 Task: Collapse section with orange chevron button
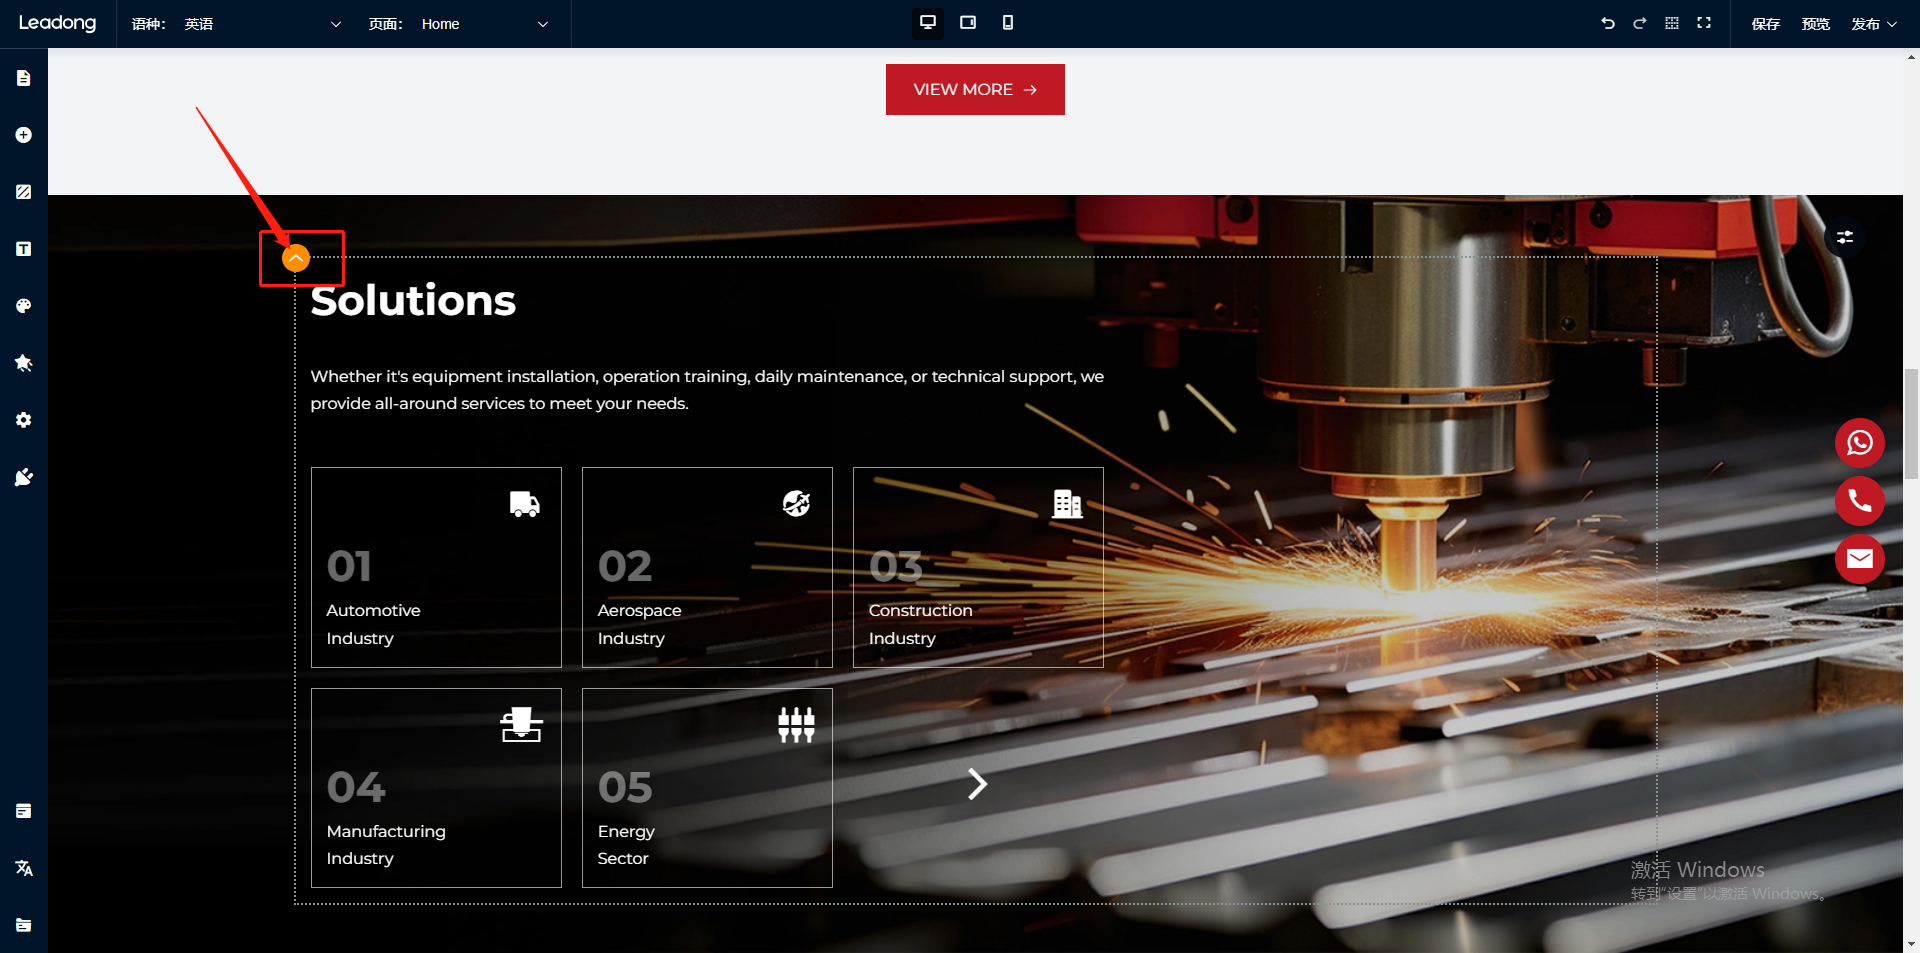[296, 259]
